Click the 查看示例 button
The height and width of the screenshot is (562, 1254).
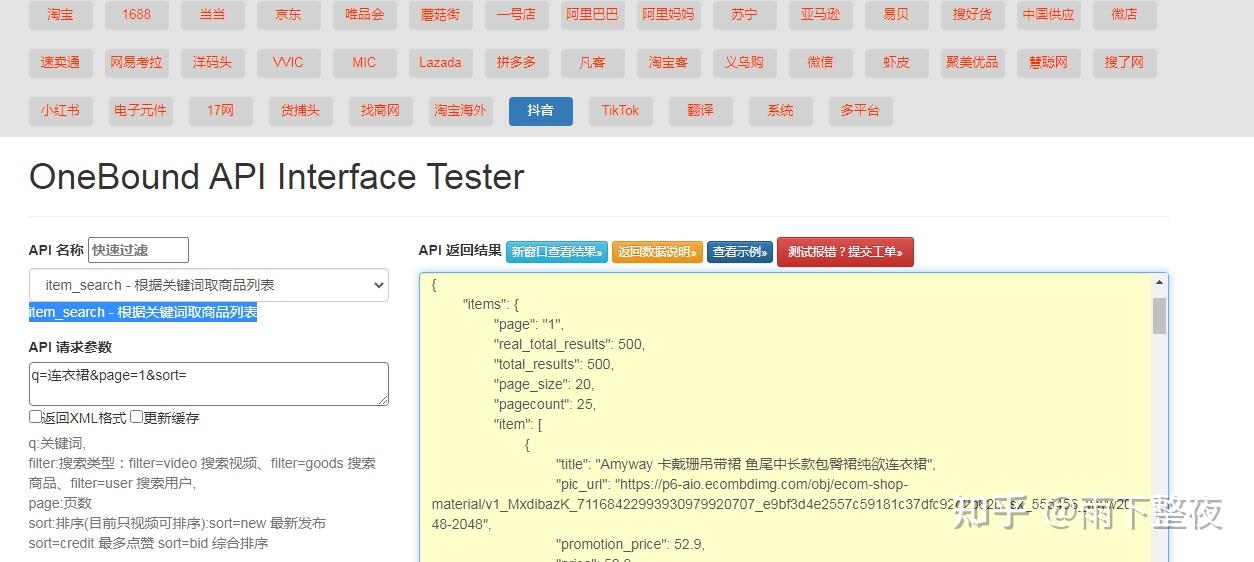(x=740, y=252)
